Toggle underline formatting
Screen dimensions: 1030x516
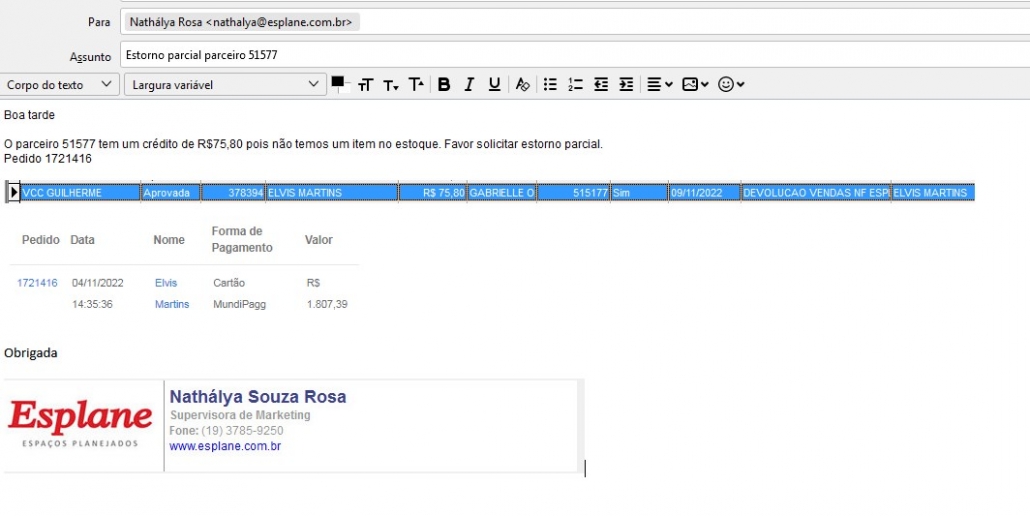click(x=494, y=85)
